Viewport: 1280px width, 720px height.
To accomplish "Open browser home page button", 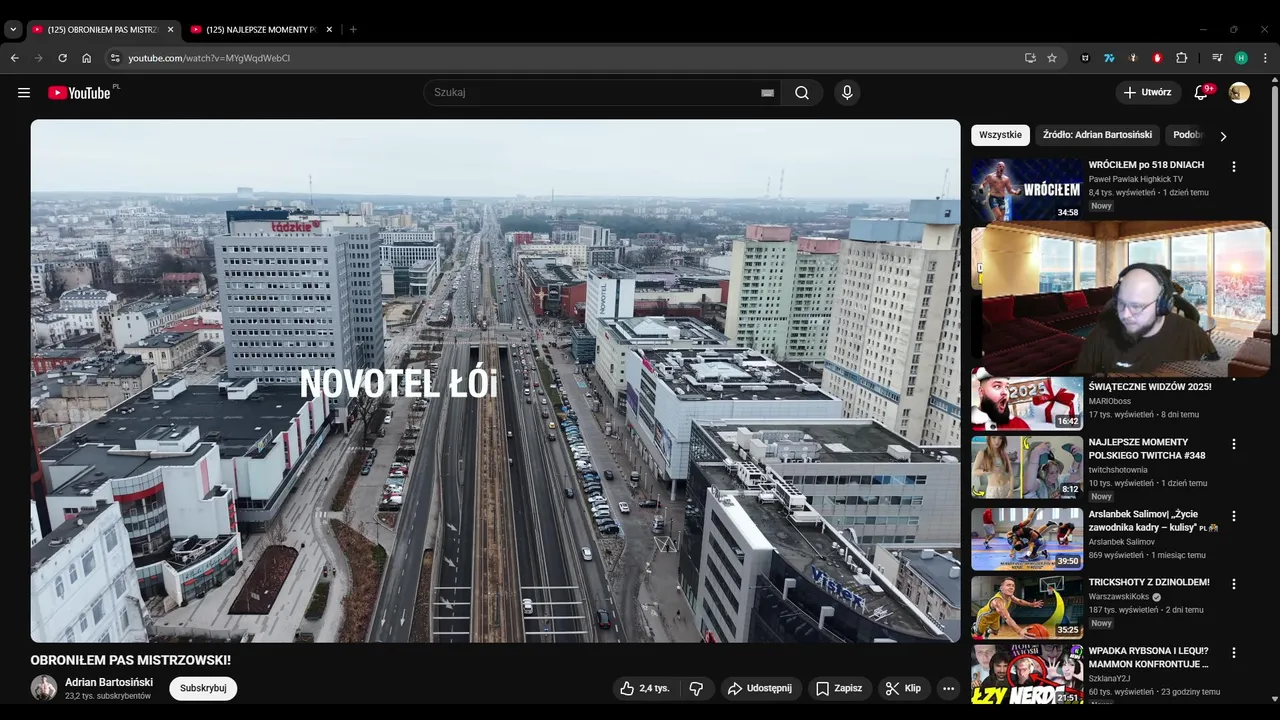I will [86, 58].
